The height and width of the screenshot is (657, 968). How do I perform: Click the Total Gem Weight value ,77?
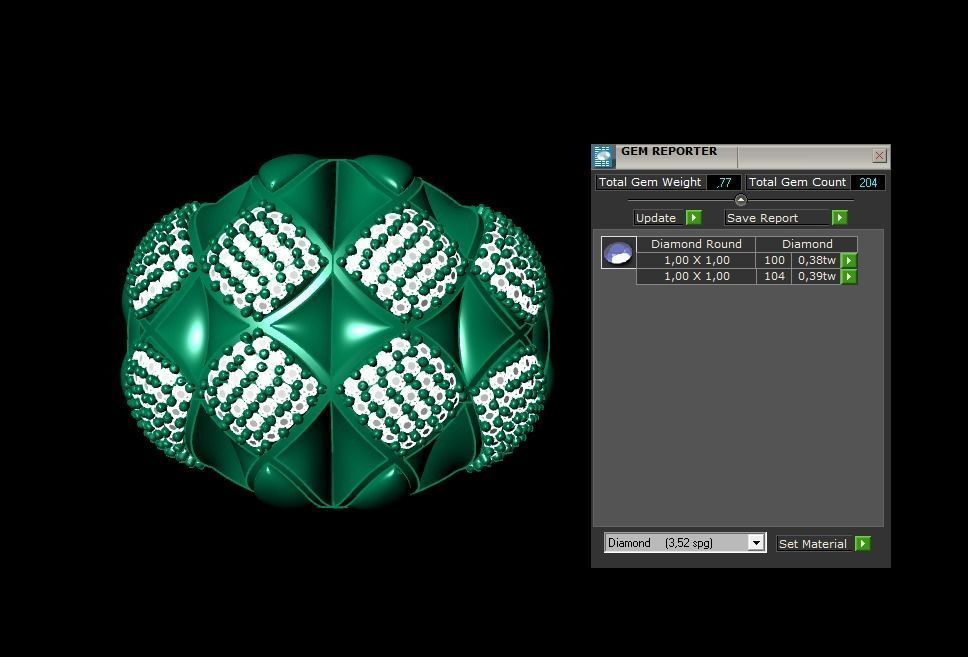click(x=724, y=182)
